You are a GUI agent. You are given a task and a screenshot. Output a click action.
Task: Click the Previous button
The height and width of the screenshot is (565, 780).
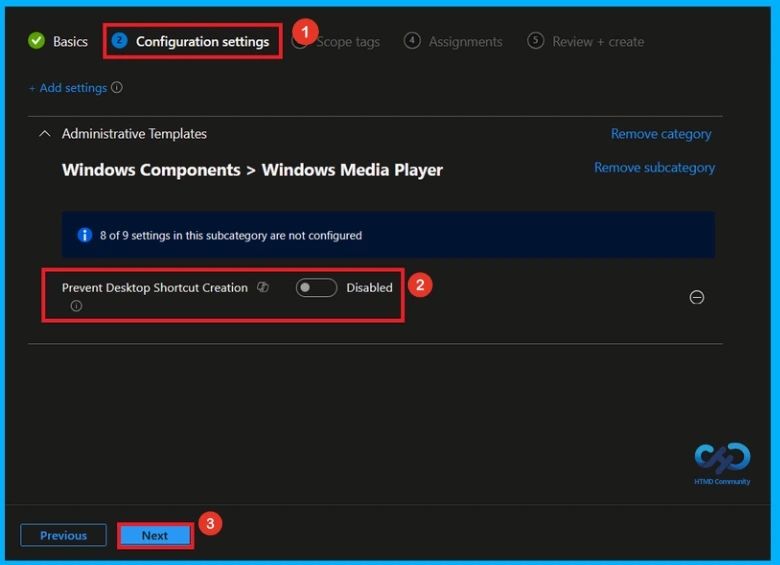point(63,535)
